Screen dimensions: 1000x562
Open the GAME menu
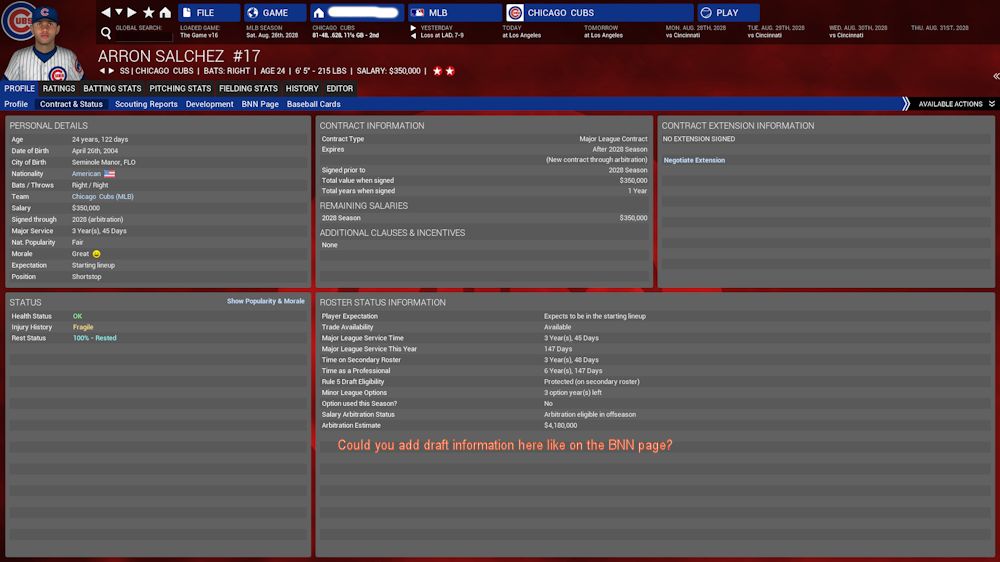coord(275,13)
